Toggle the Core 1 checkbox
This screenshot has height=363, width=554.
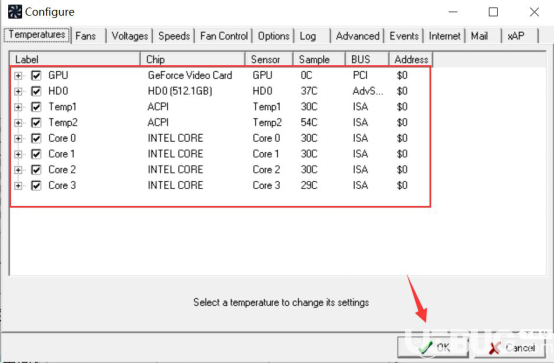pyautogui.click(x=36, y=154)
